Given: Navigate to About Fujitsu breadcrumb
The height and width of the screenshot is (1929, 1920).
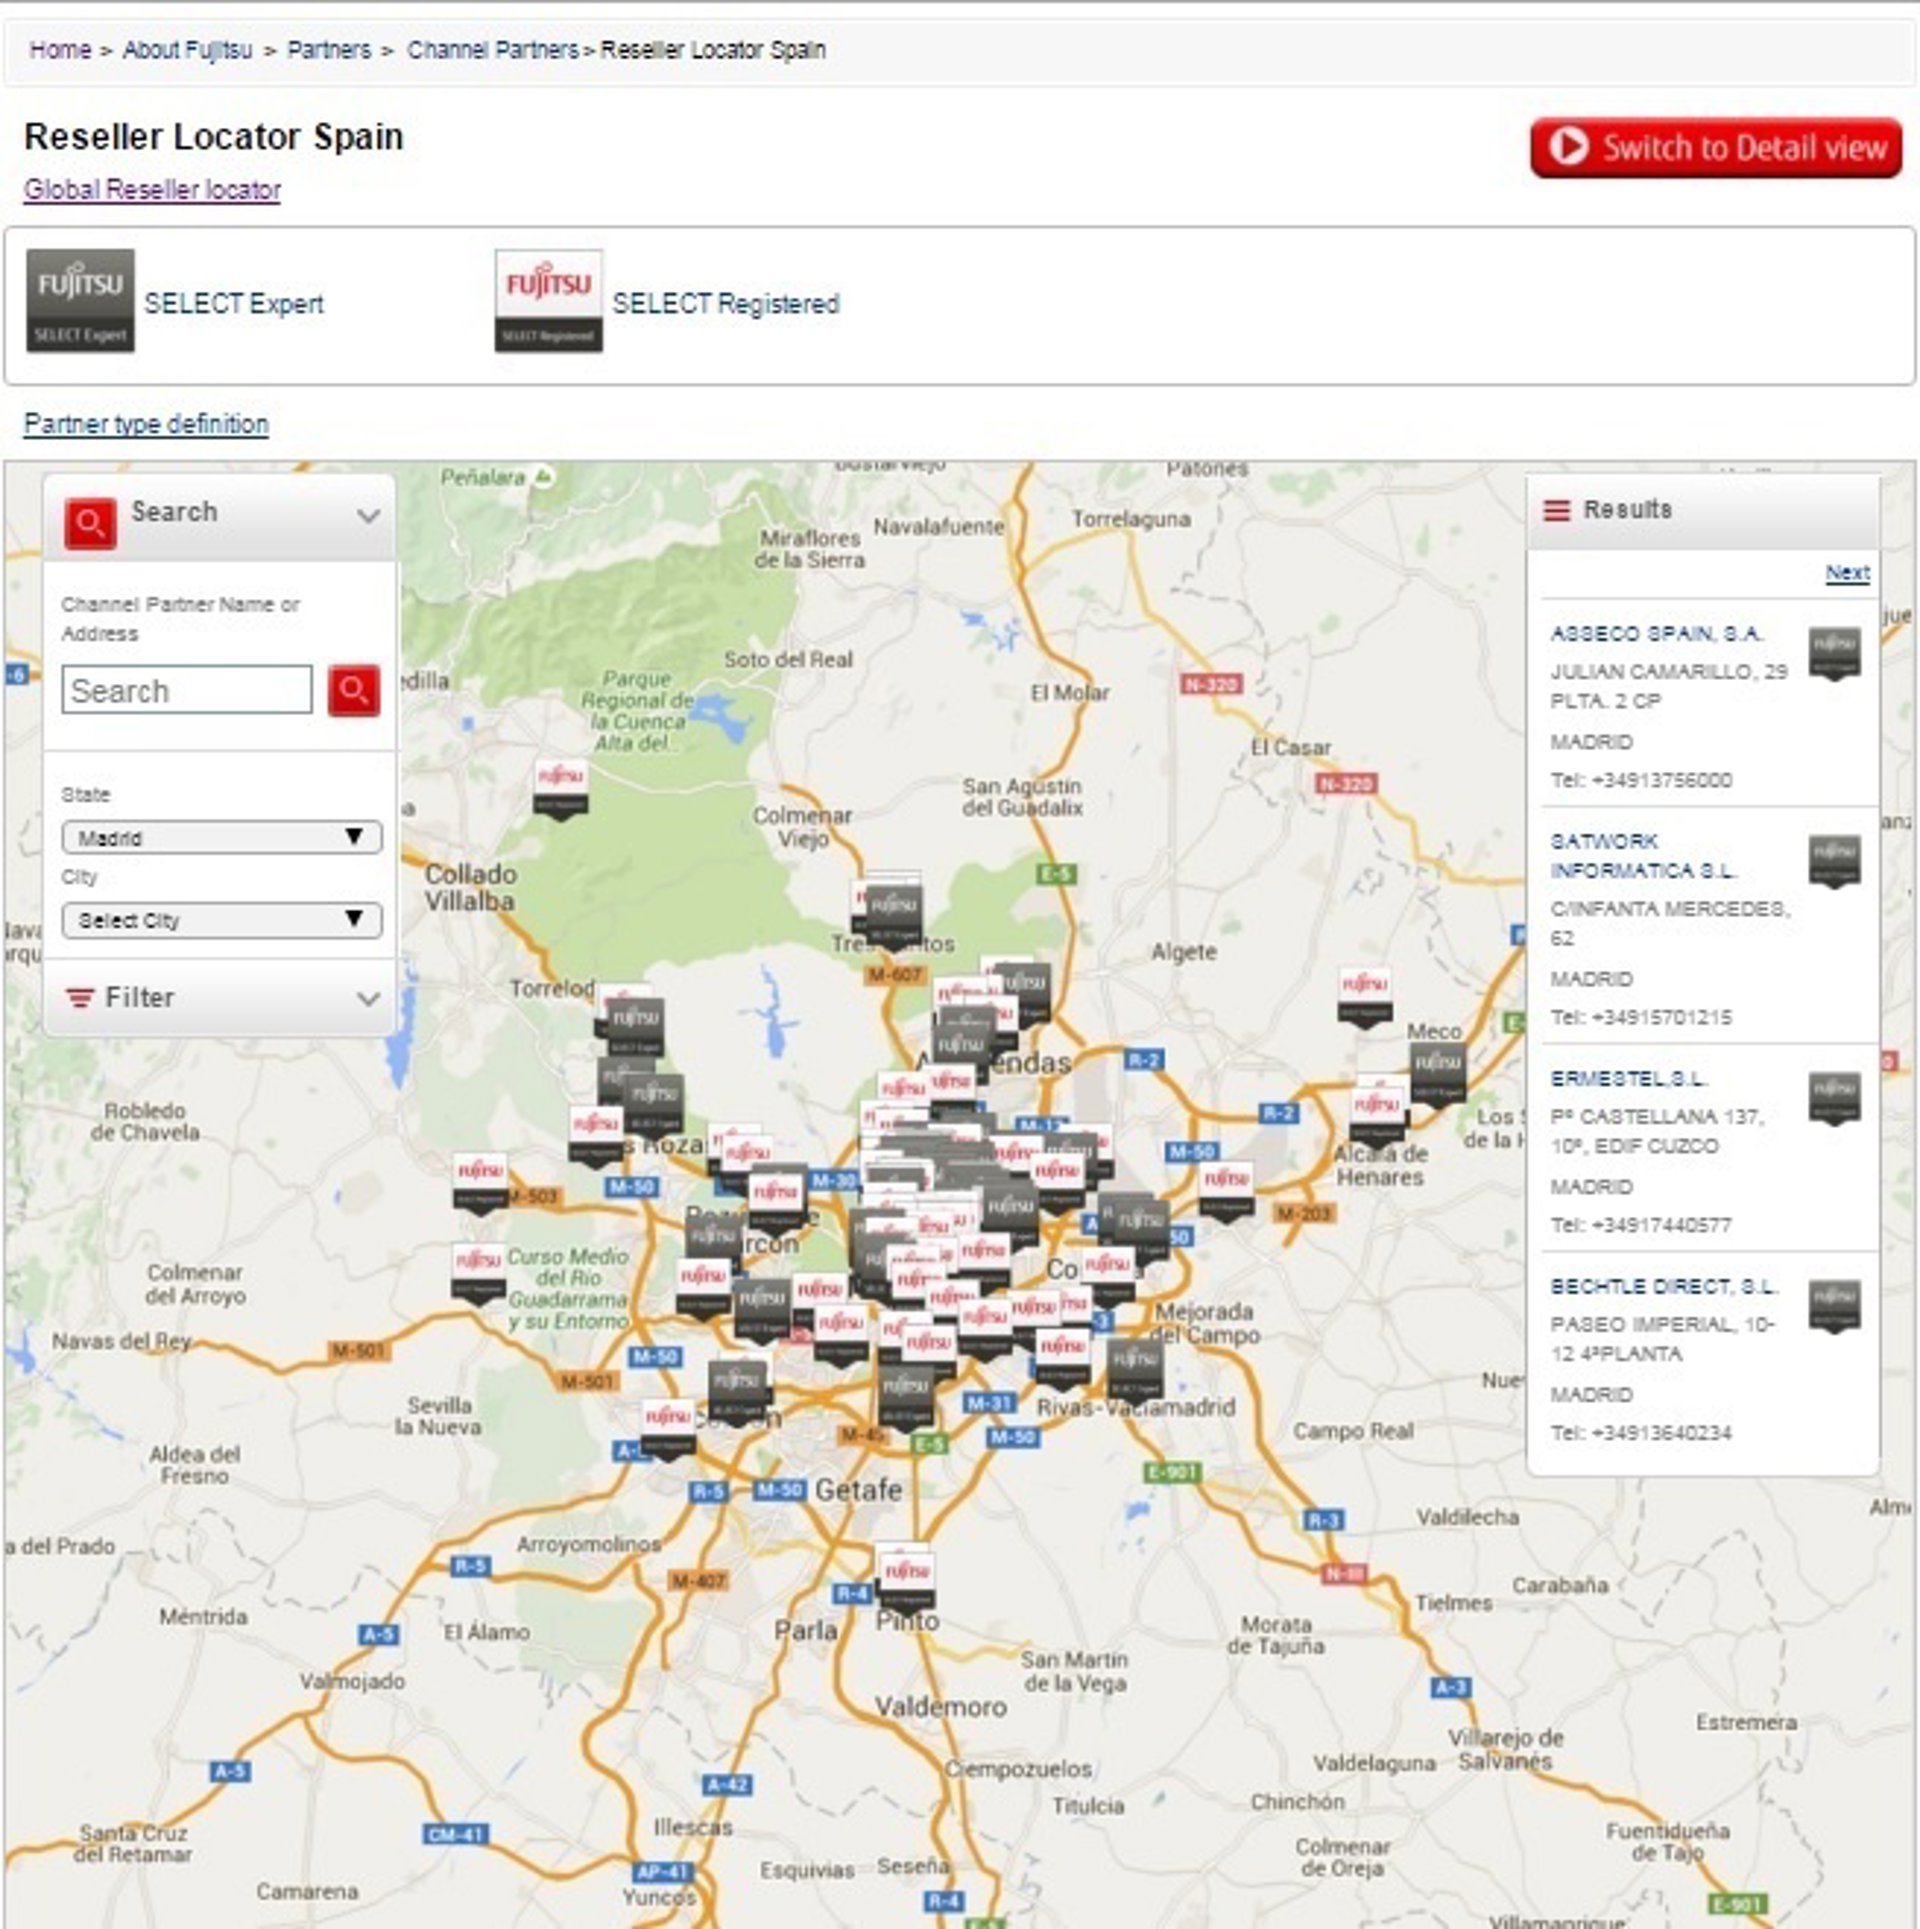Looking at the screenshot, I should pos(187,50).
